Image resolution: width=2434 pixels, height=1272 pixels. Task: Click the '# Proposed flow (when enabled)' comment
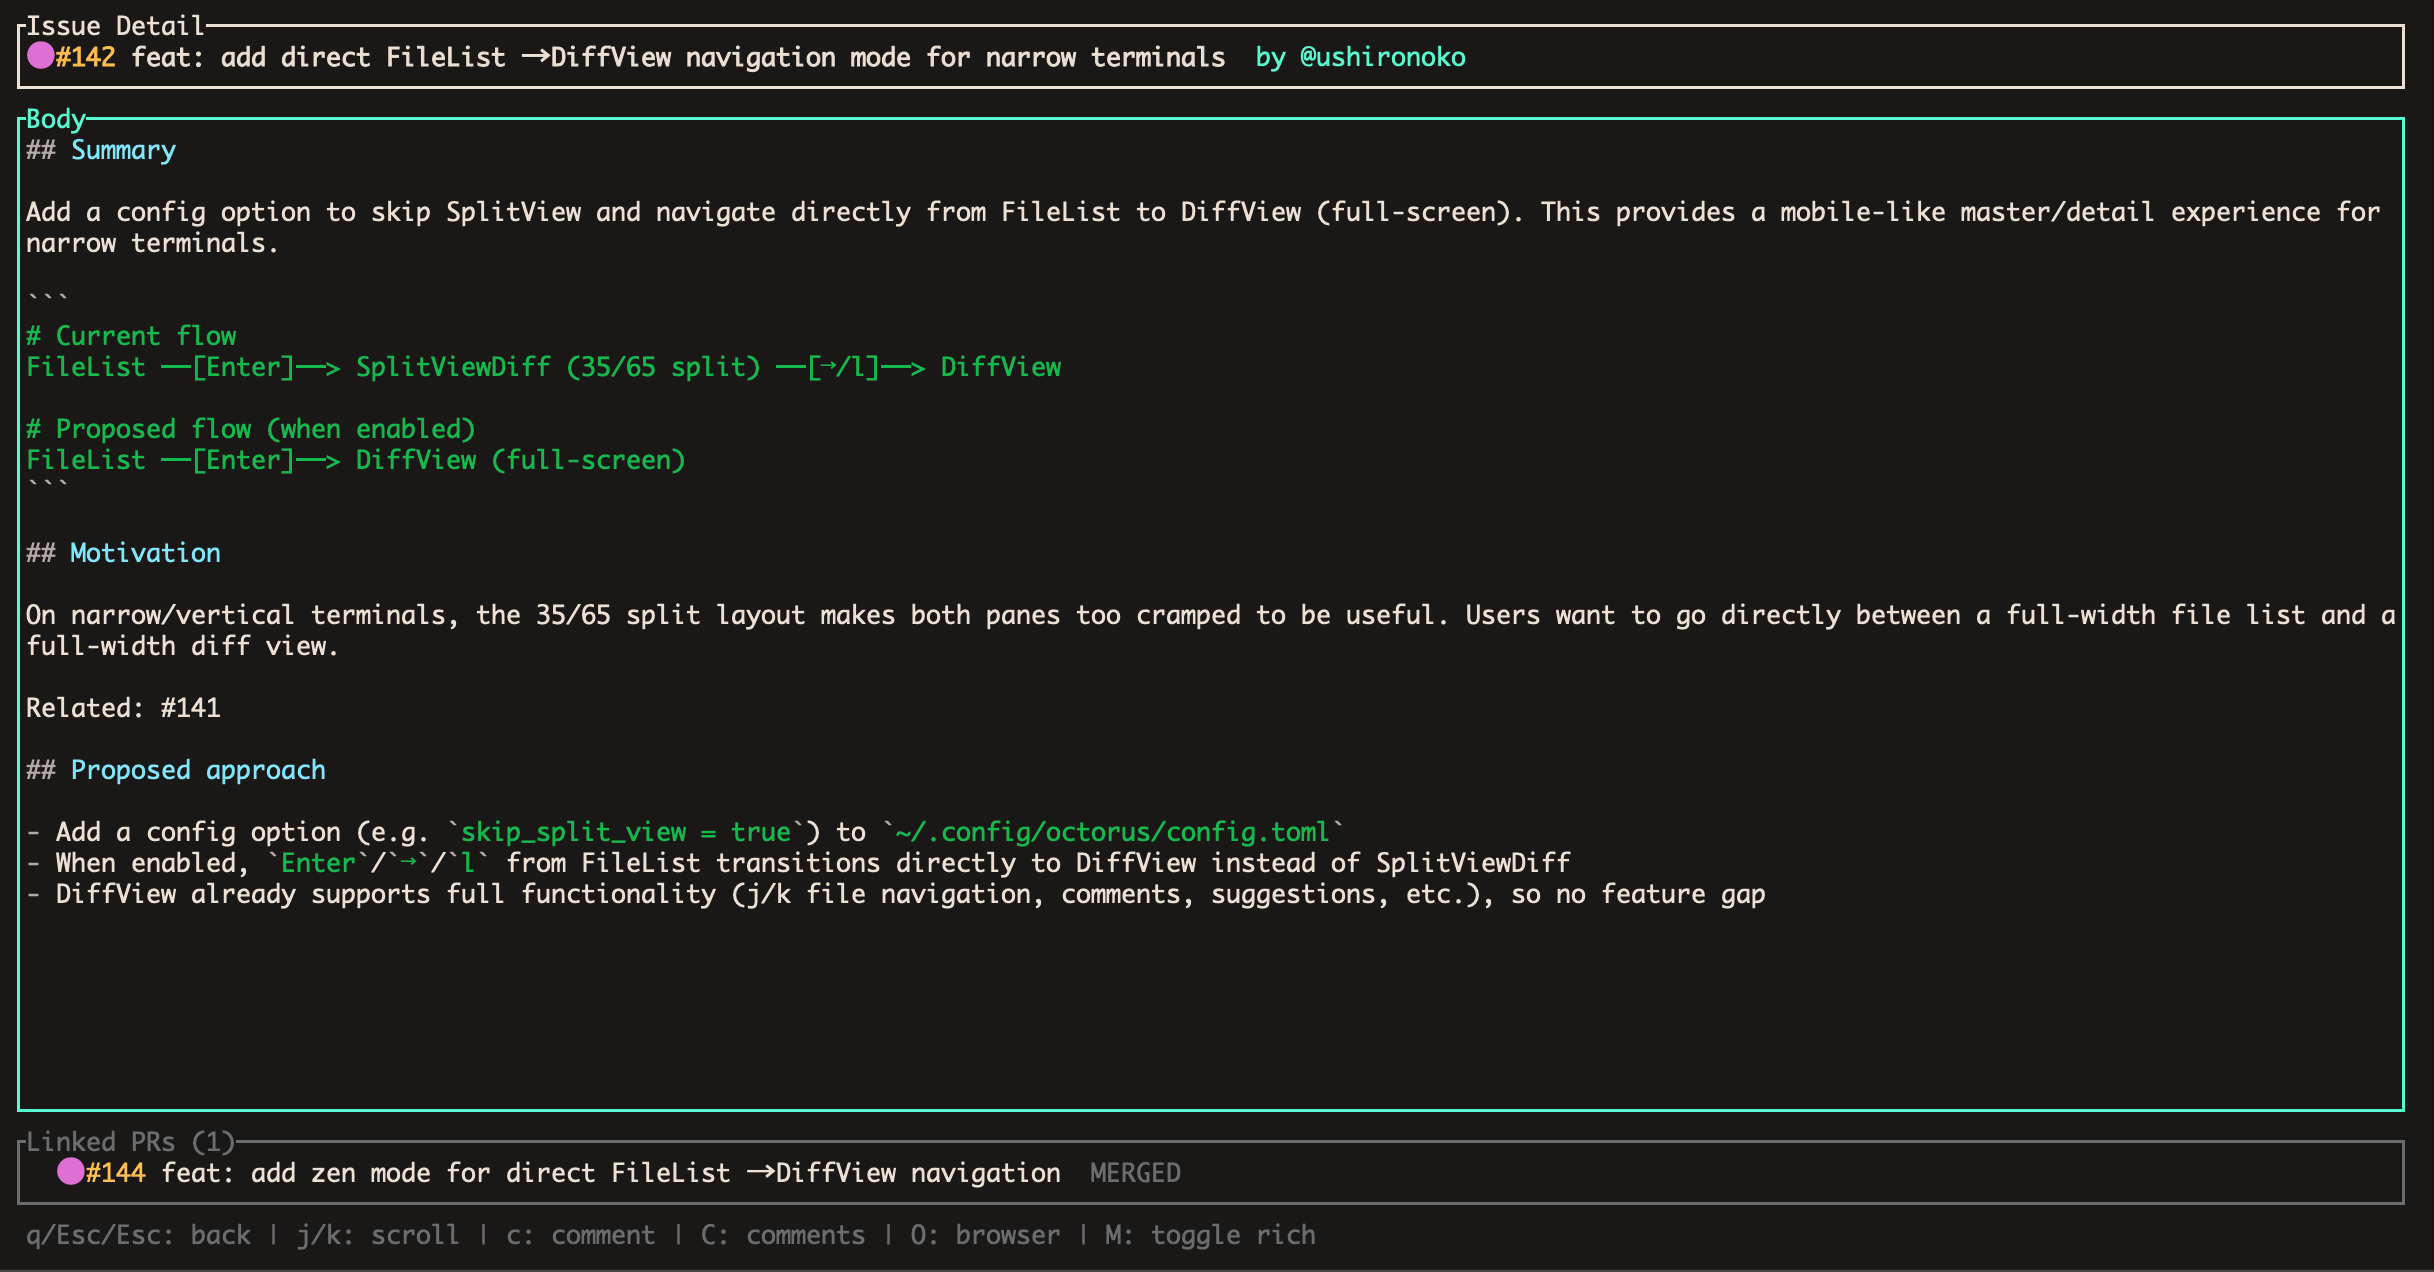pyautogui.click(x=251, y=429)
